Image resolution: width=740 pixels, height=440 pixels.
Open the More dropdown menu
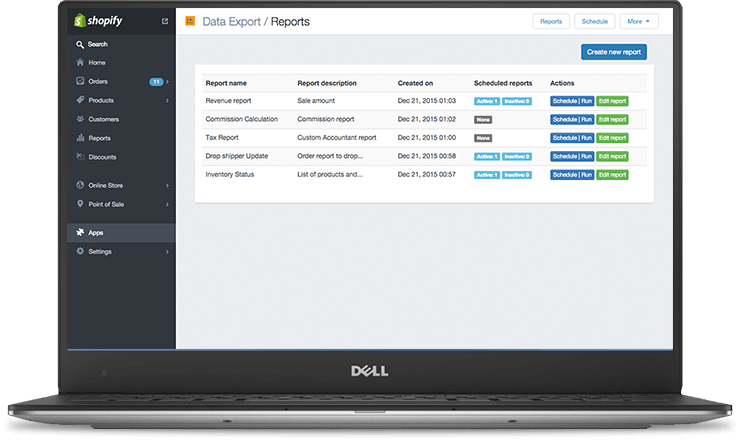tap(638, 21)
